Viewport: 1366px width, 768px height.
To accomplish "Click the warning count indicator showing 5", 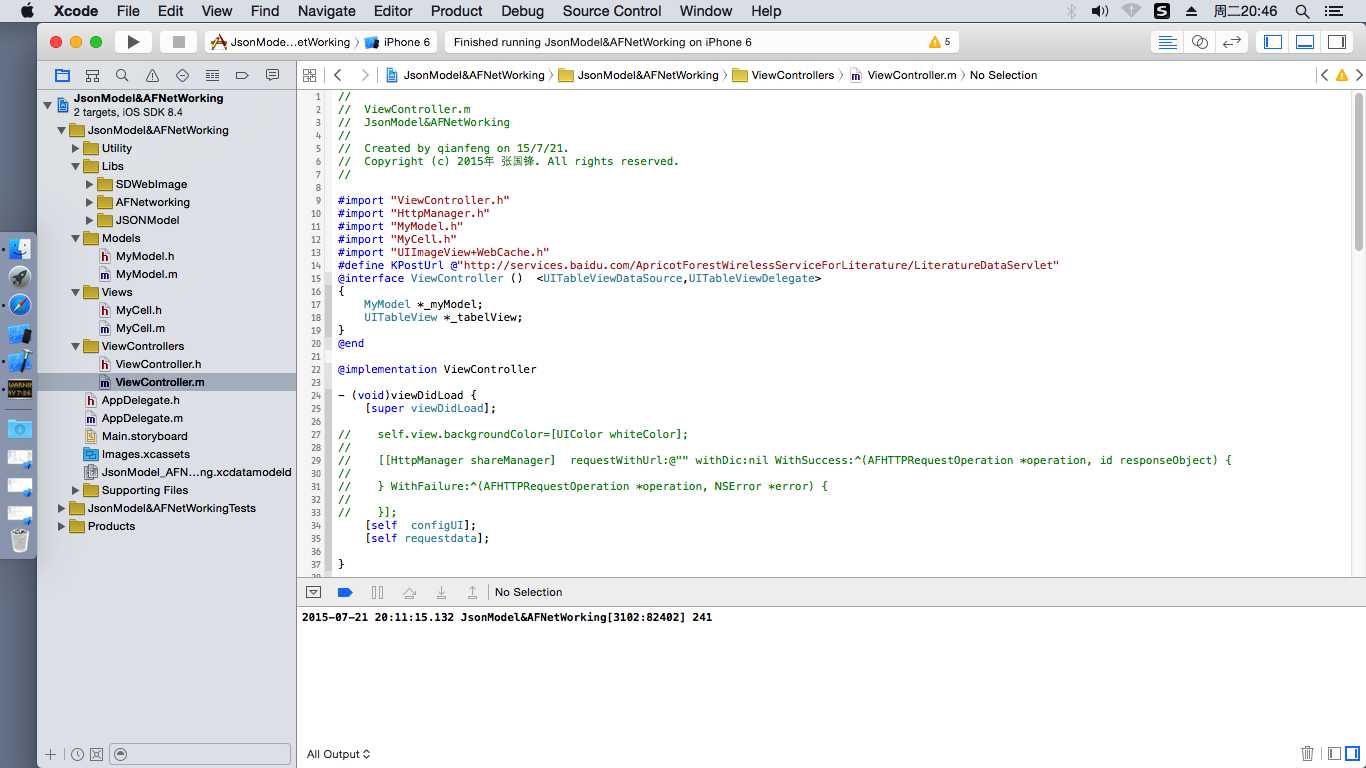I will point(940,42).
